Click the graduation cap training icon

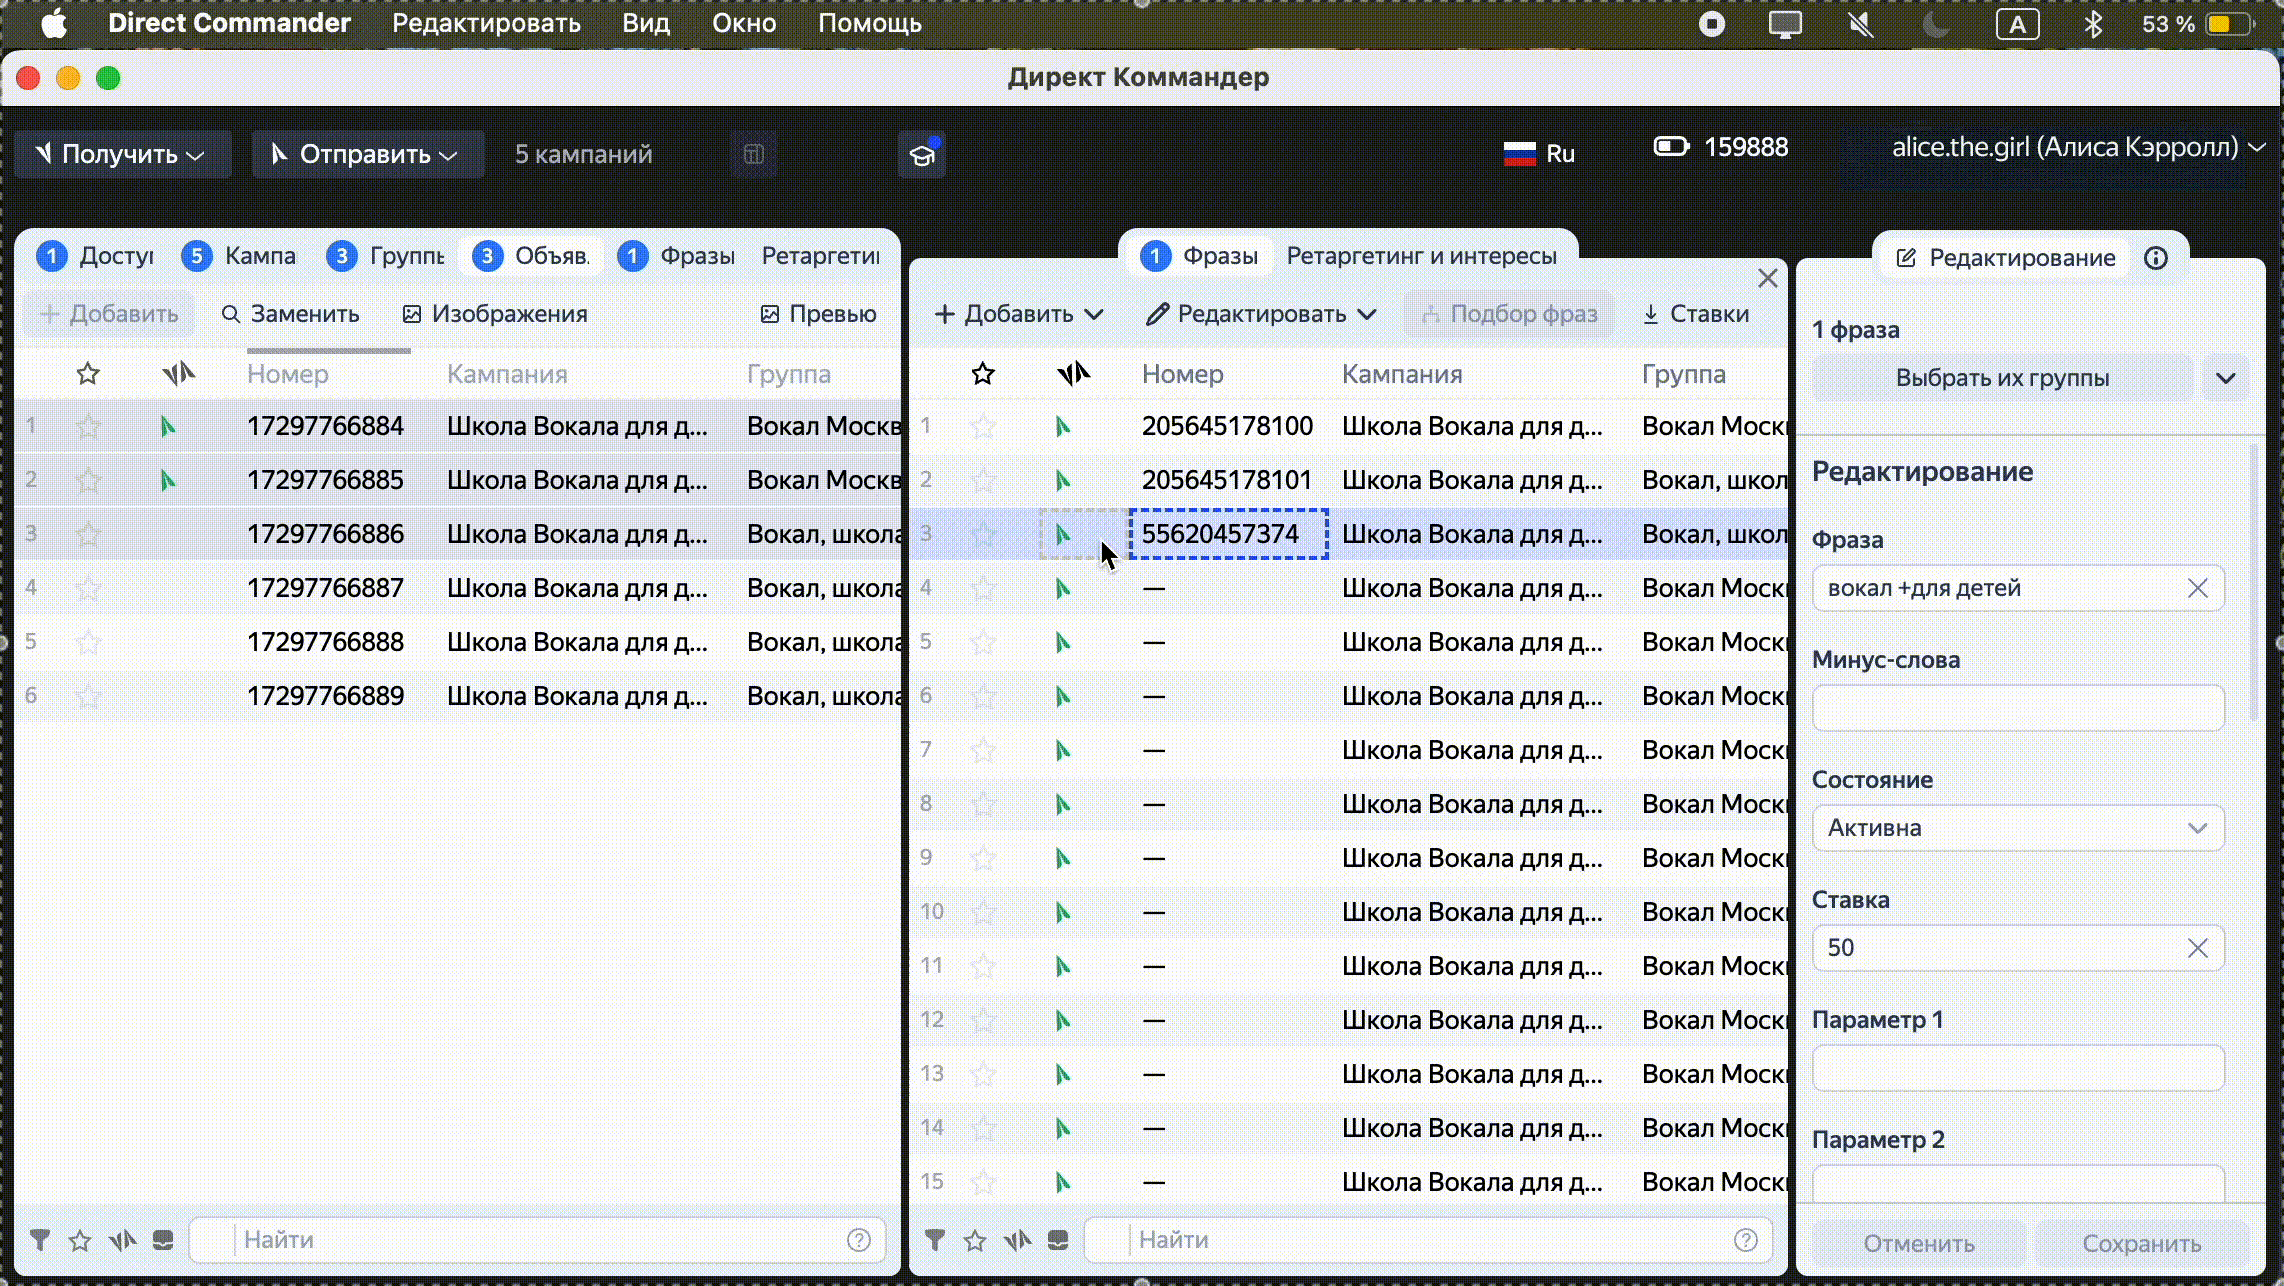coord(921,155)
